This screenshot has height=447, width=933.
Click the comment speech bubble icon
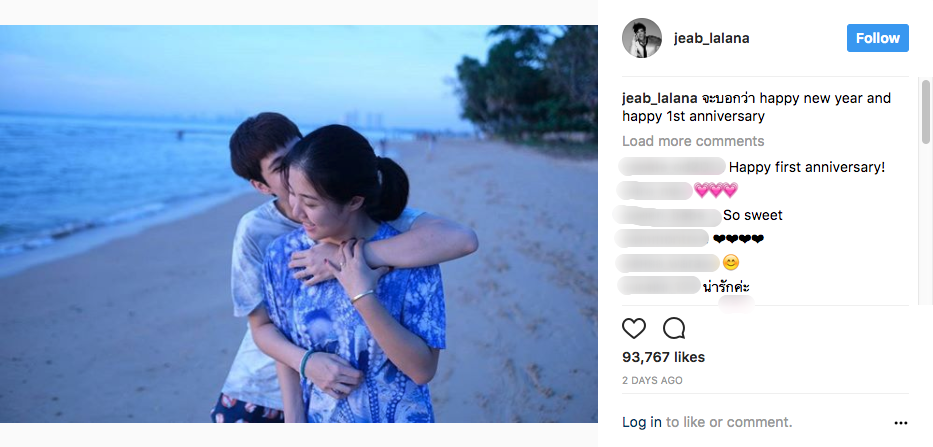pyautogui.click(x=674, y=329)
